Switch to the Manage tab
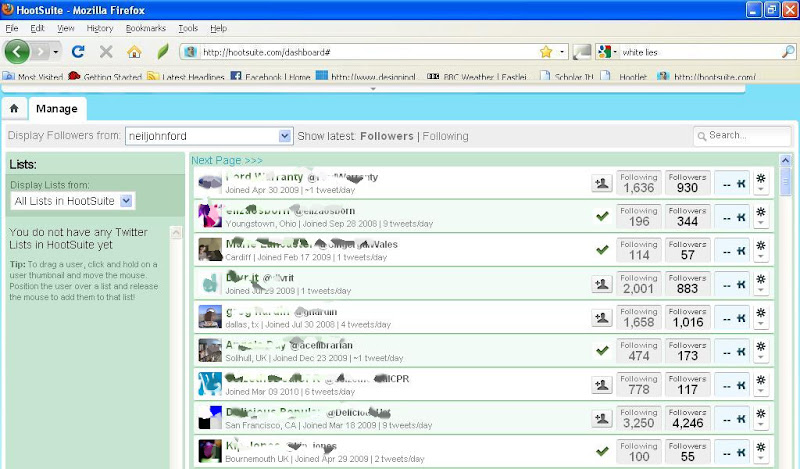 (57, 109)
